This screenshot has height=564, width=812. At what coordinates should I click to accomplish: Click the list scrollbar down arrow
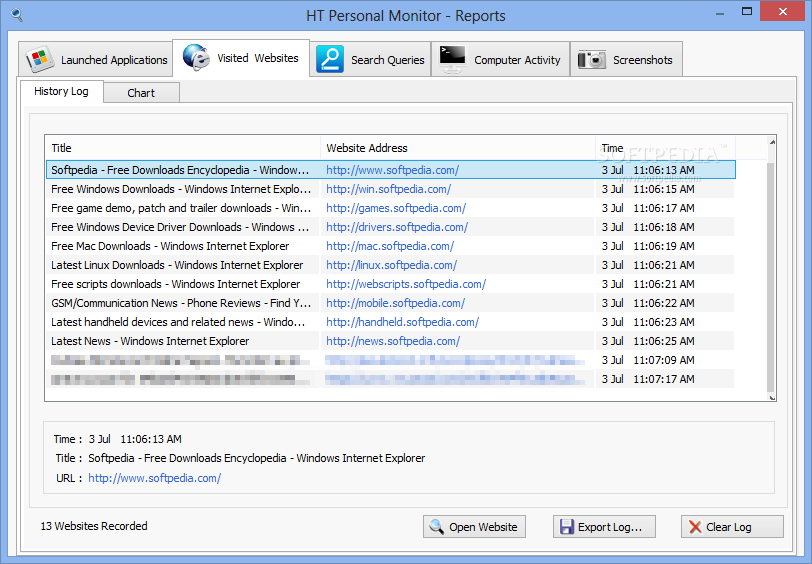772,397
